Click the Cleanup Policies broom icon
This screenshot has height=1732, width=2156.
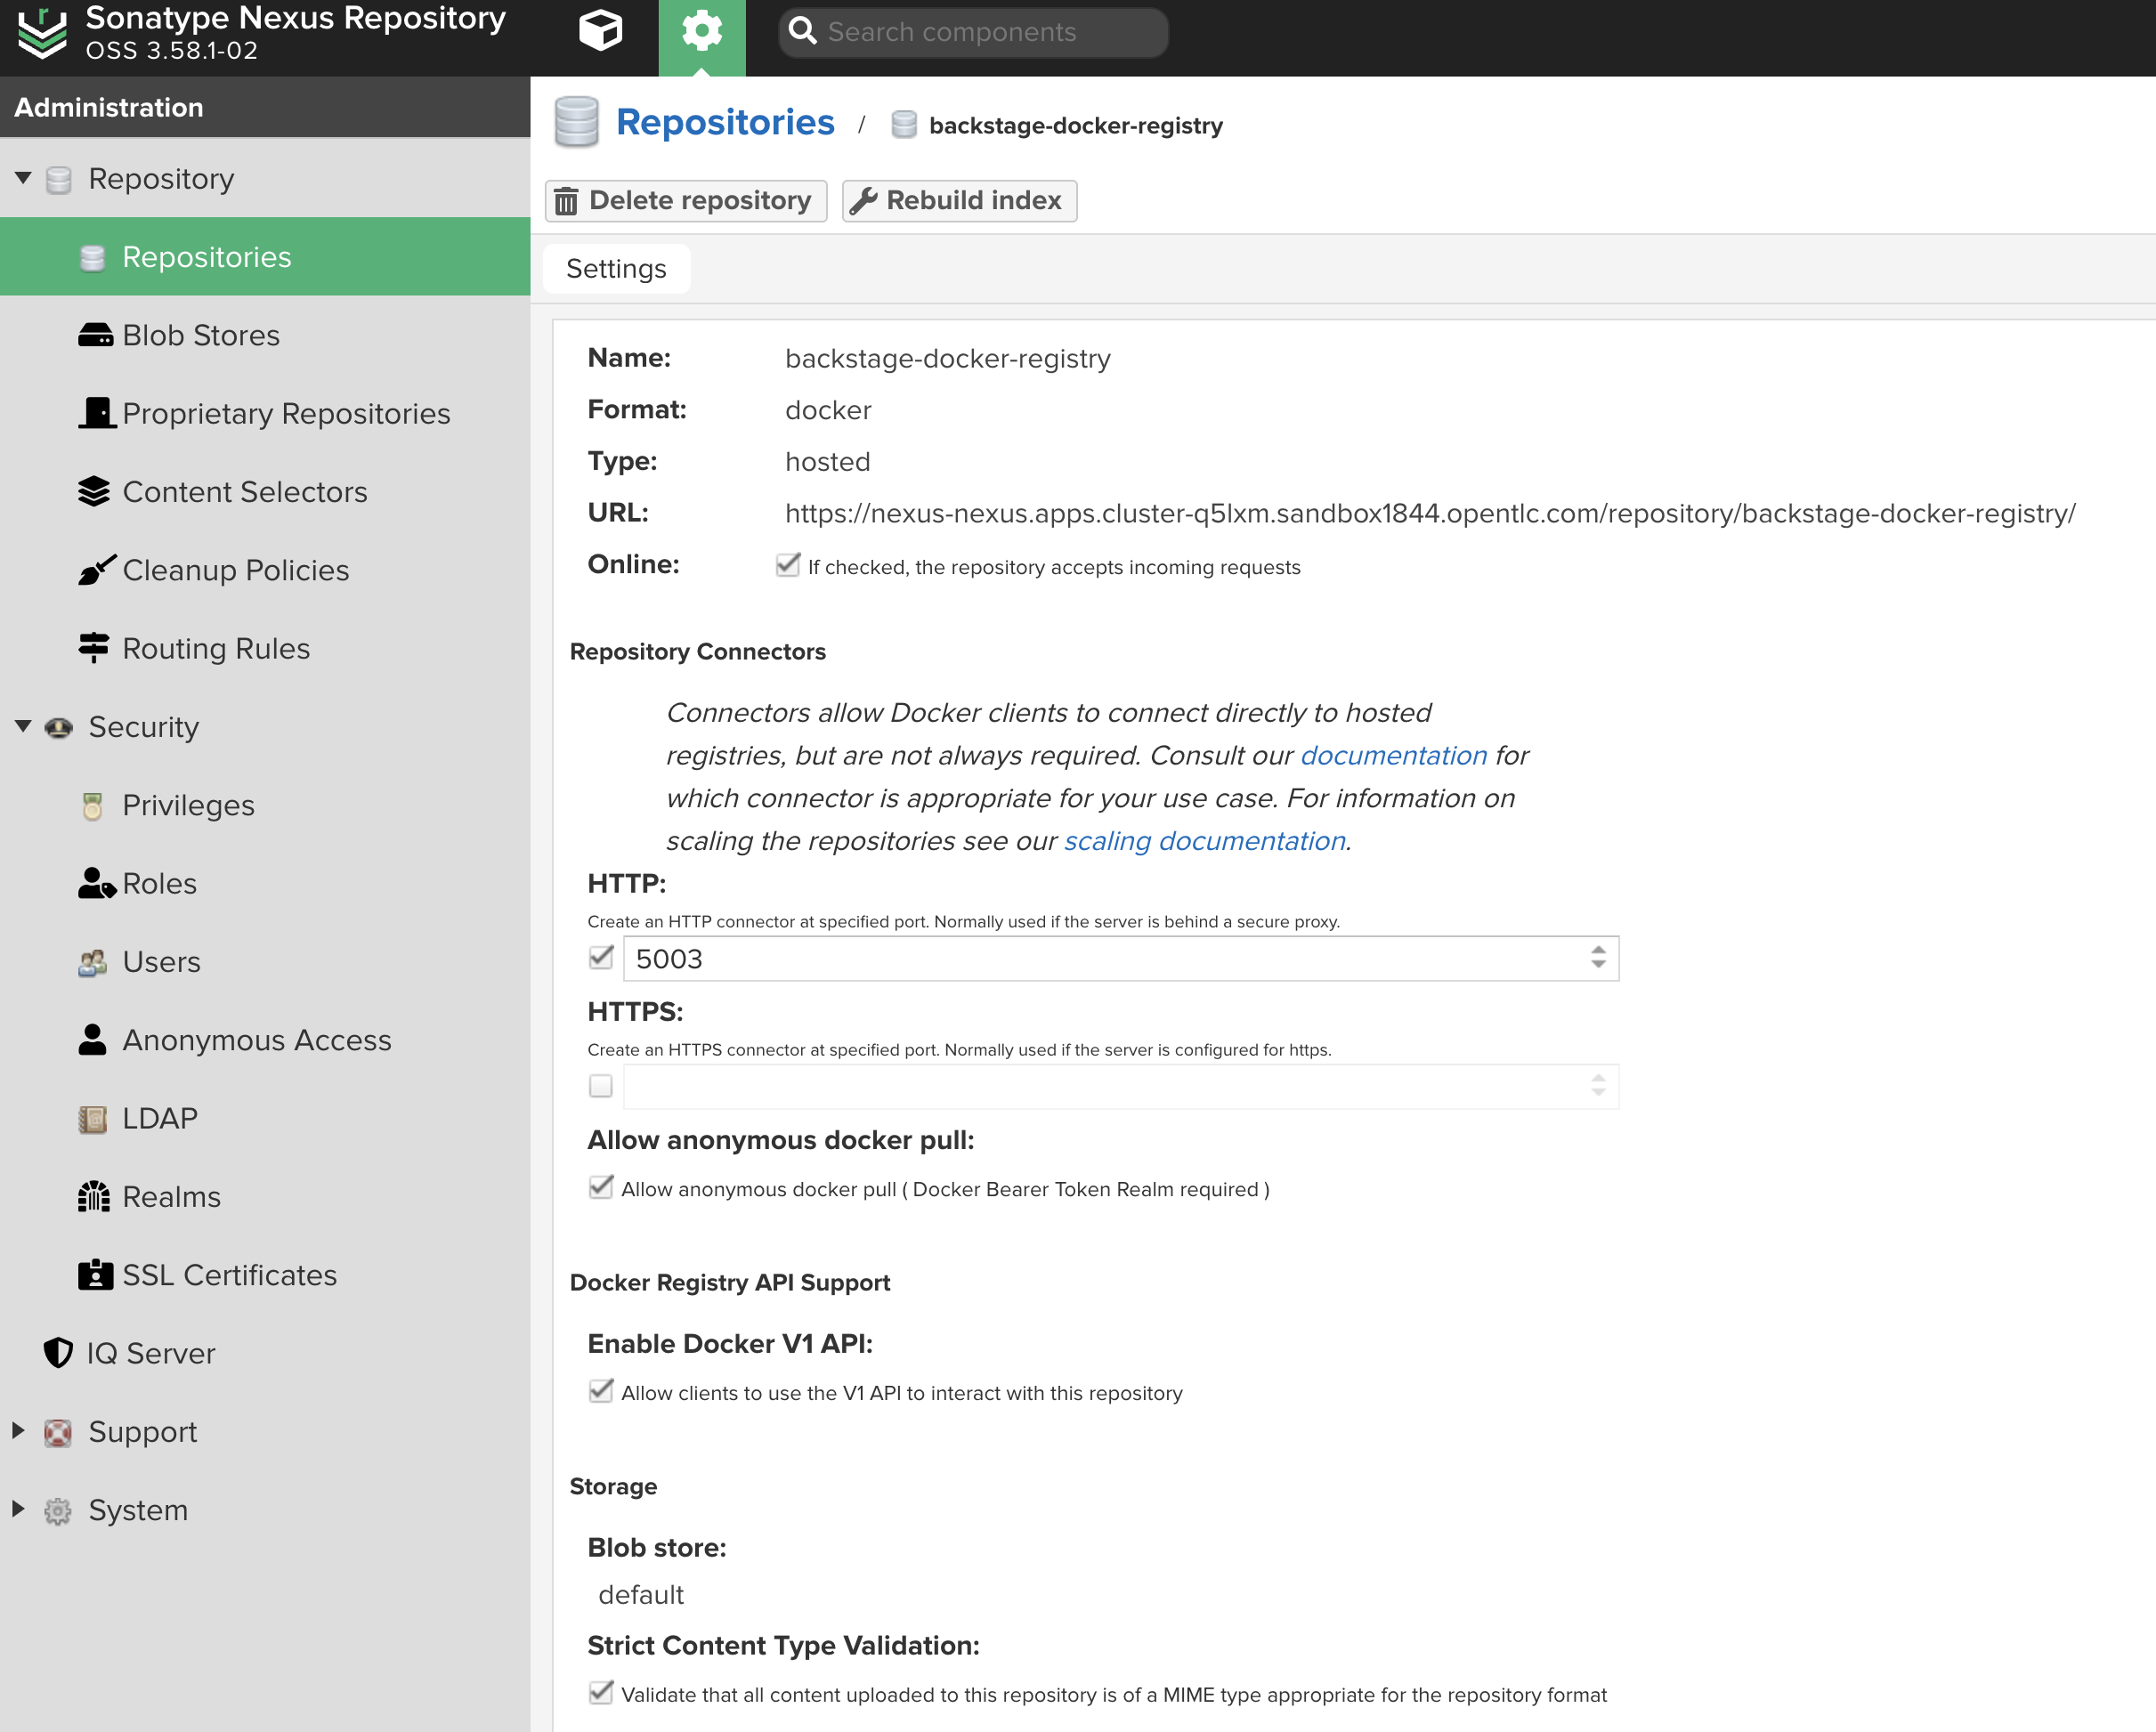coord(97,570)
